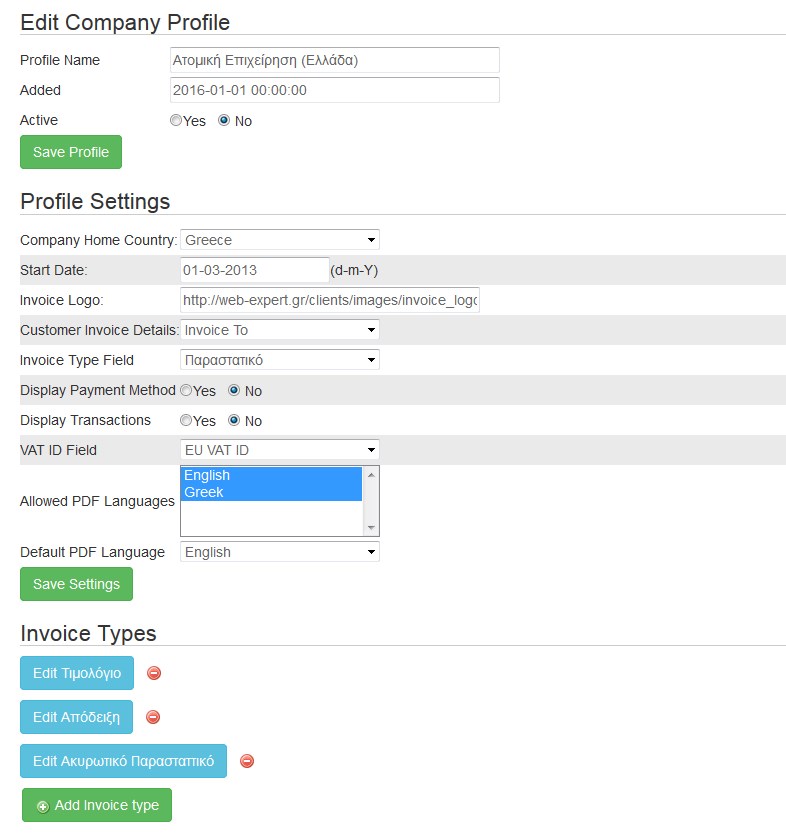Select Greek in Allowed PDF Languages list
786x839 pixels.
pos(272,492)
